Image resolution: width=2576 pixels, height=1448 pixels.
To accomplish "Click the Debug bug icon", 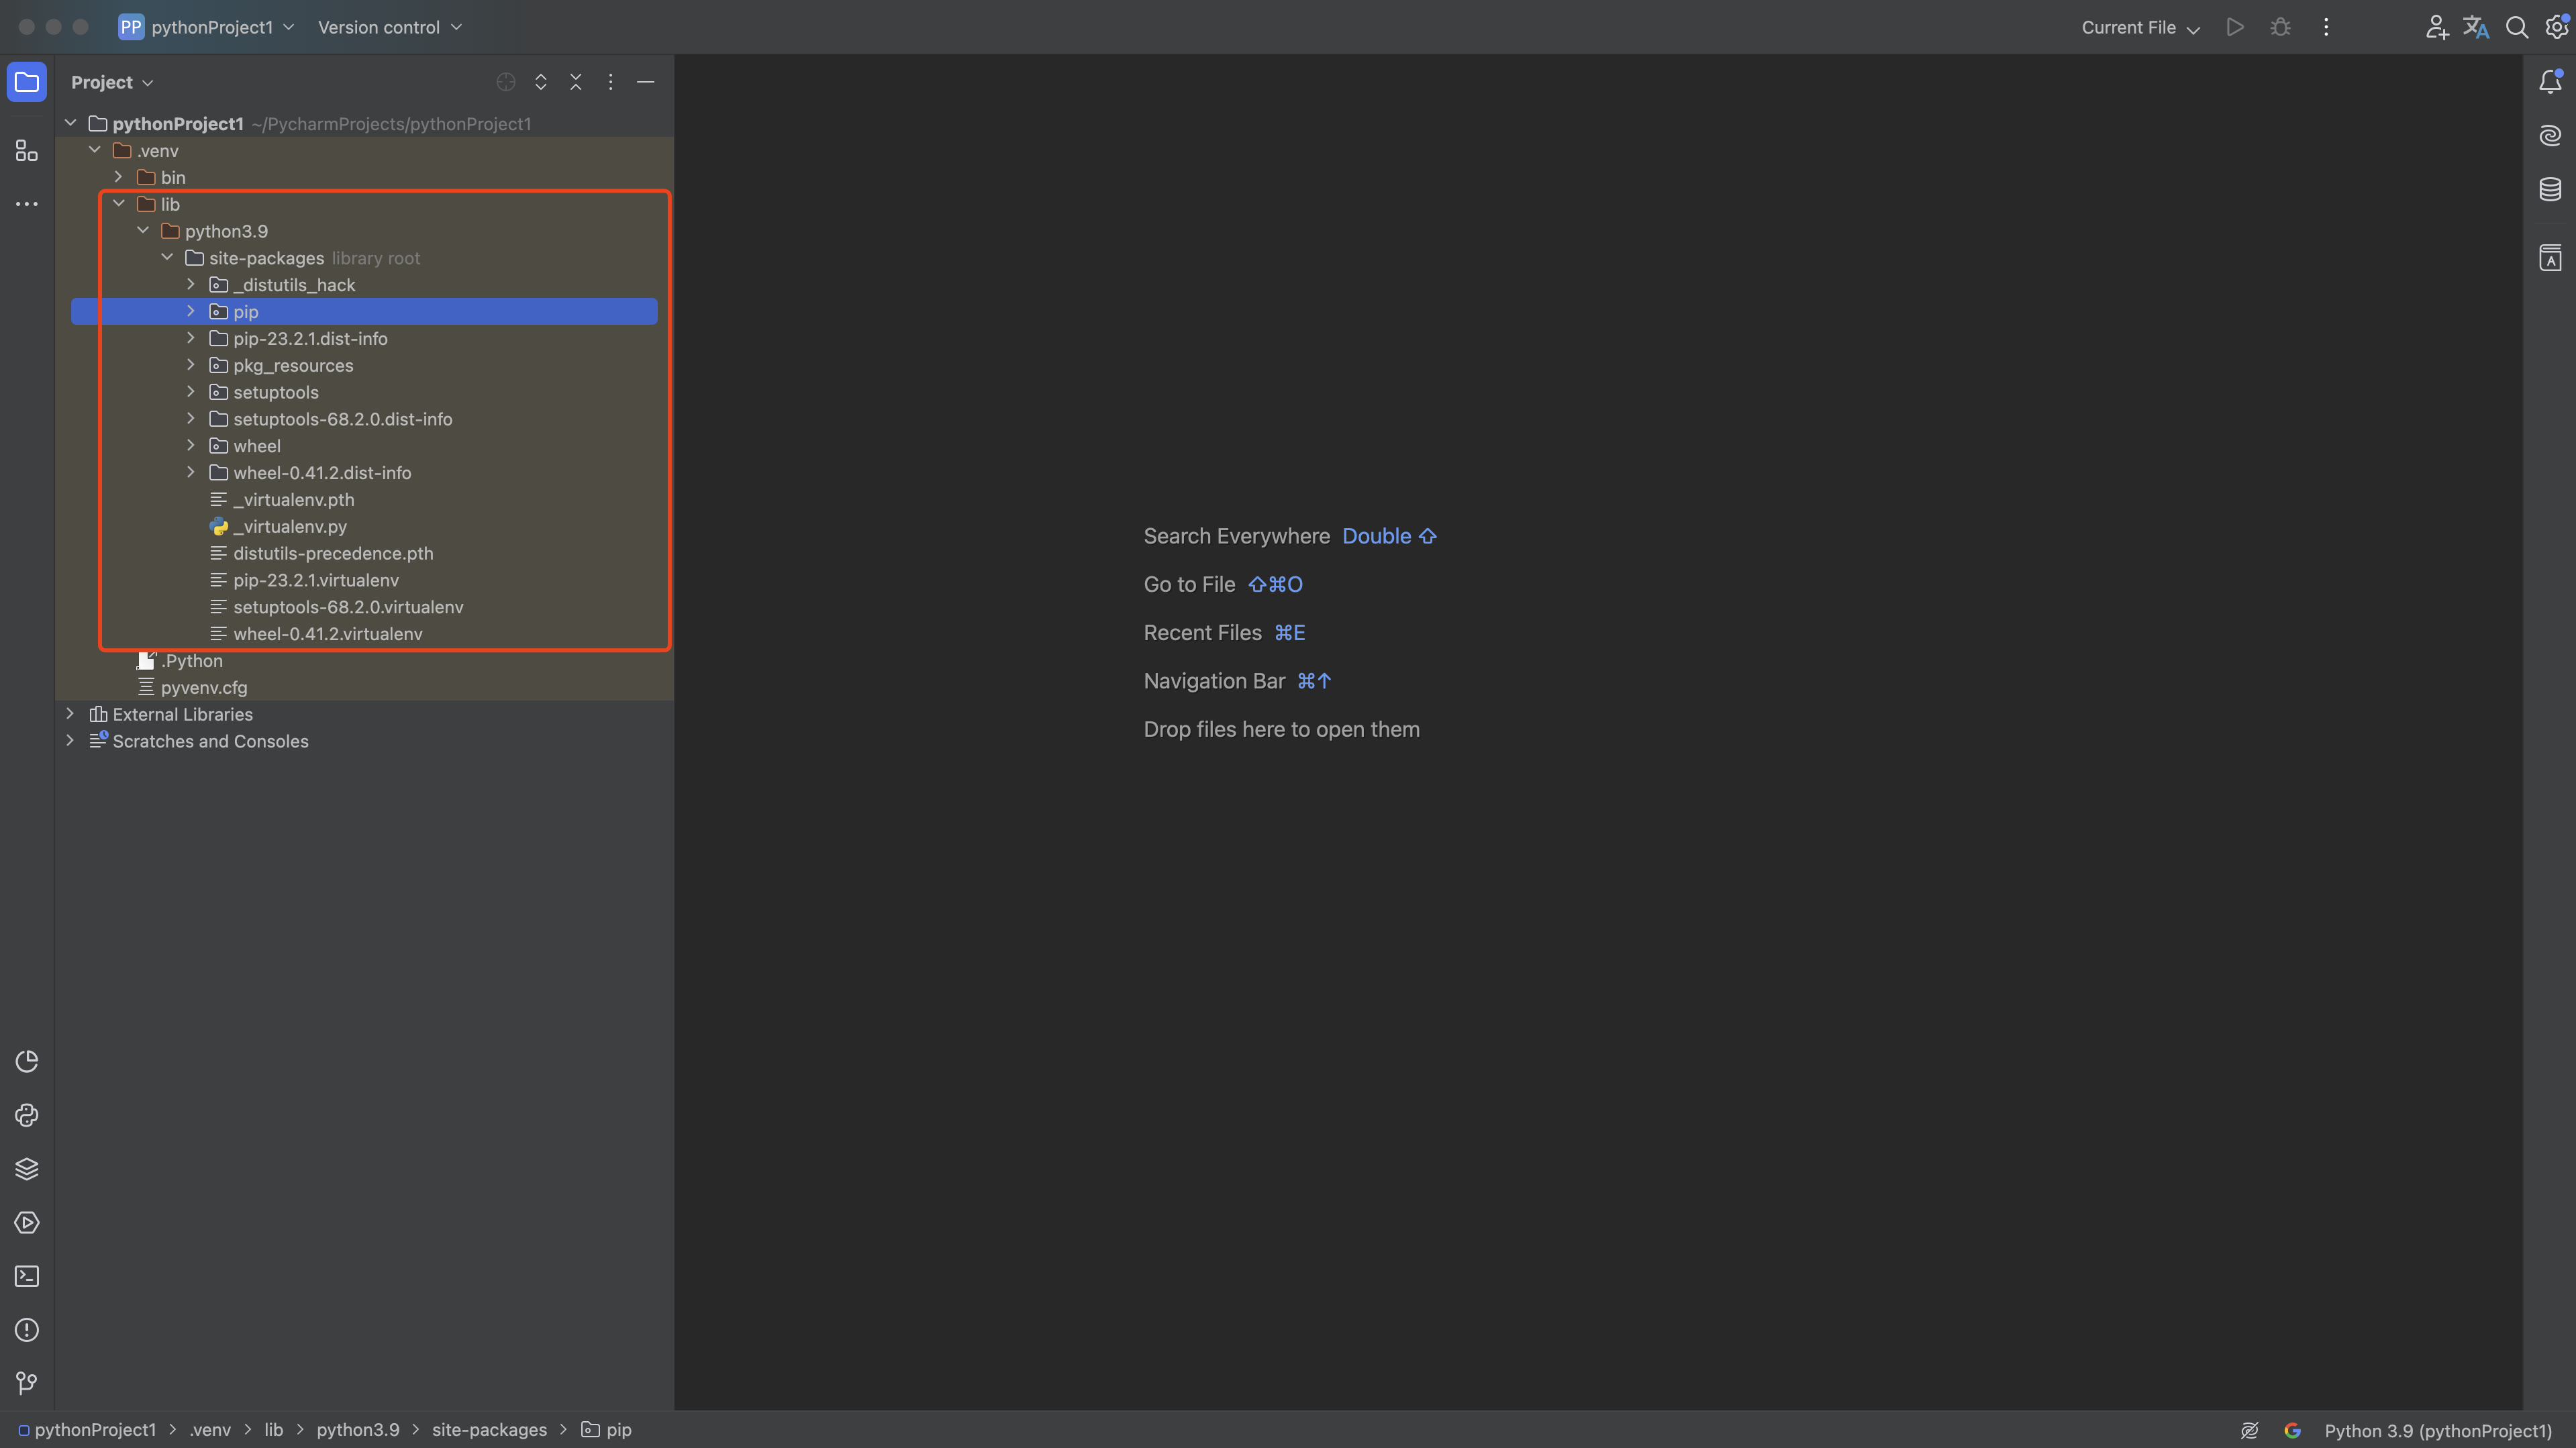I will click(2280, 27).
